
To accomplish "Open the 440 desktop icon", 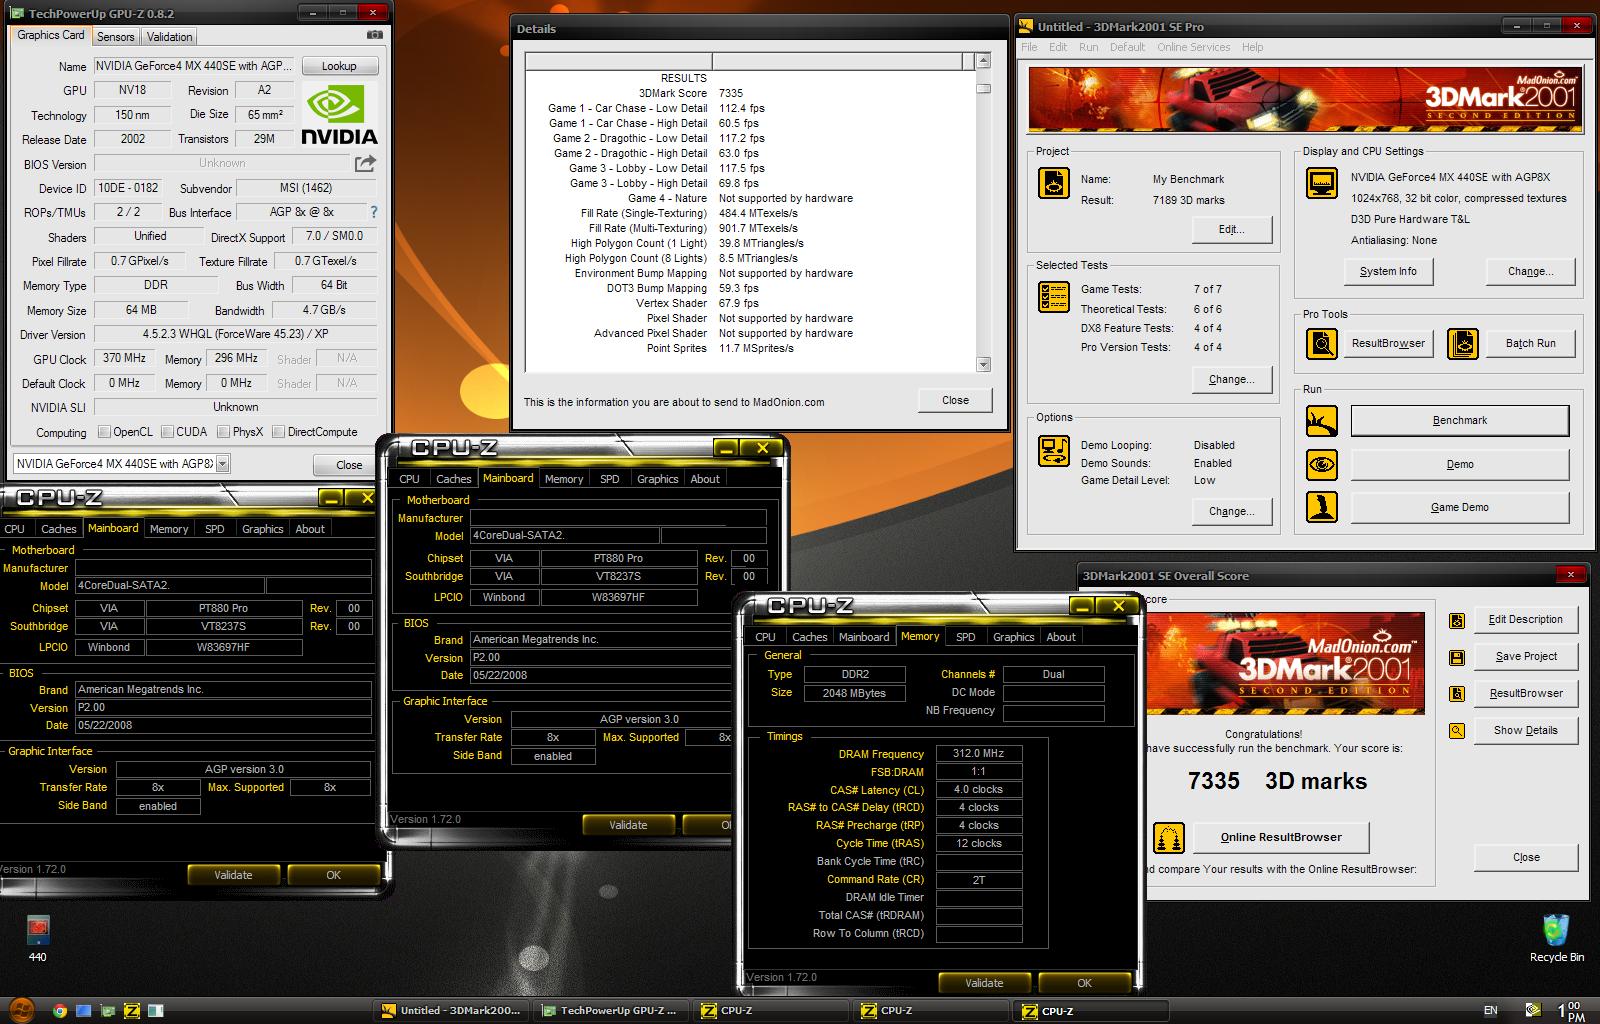I will pos(37,938).
